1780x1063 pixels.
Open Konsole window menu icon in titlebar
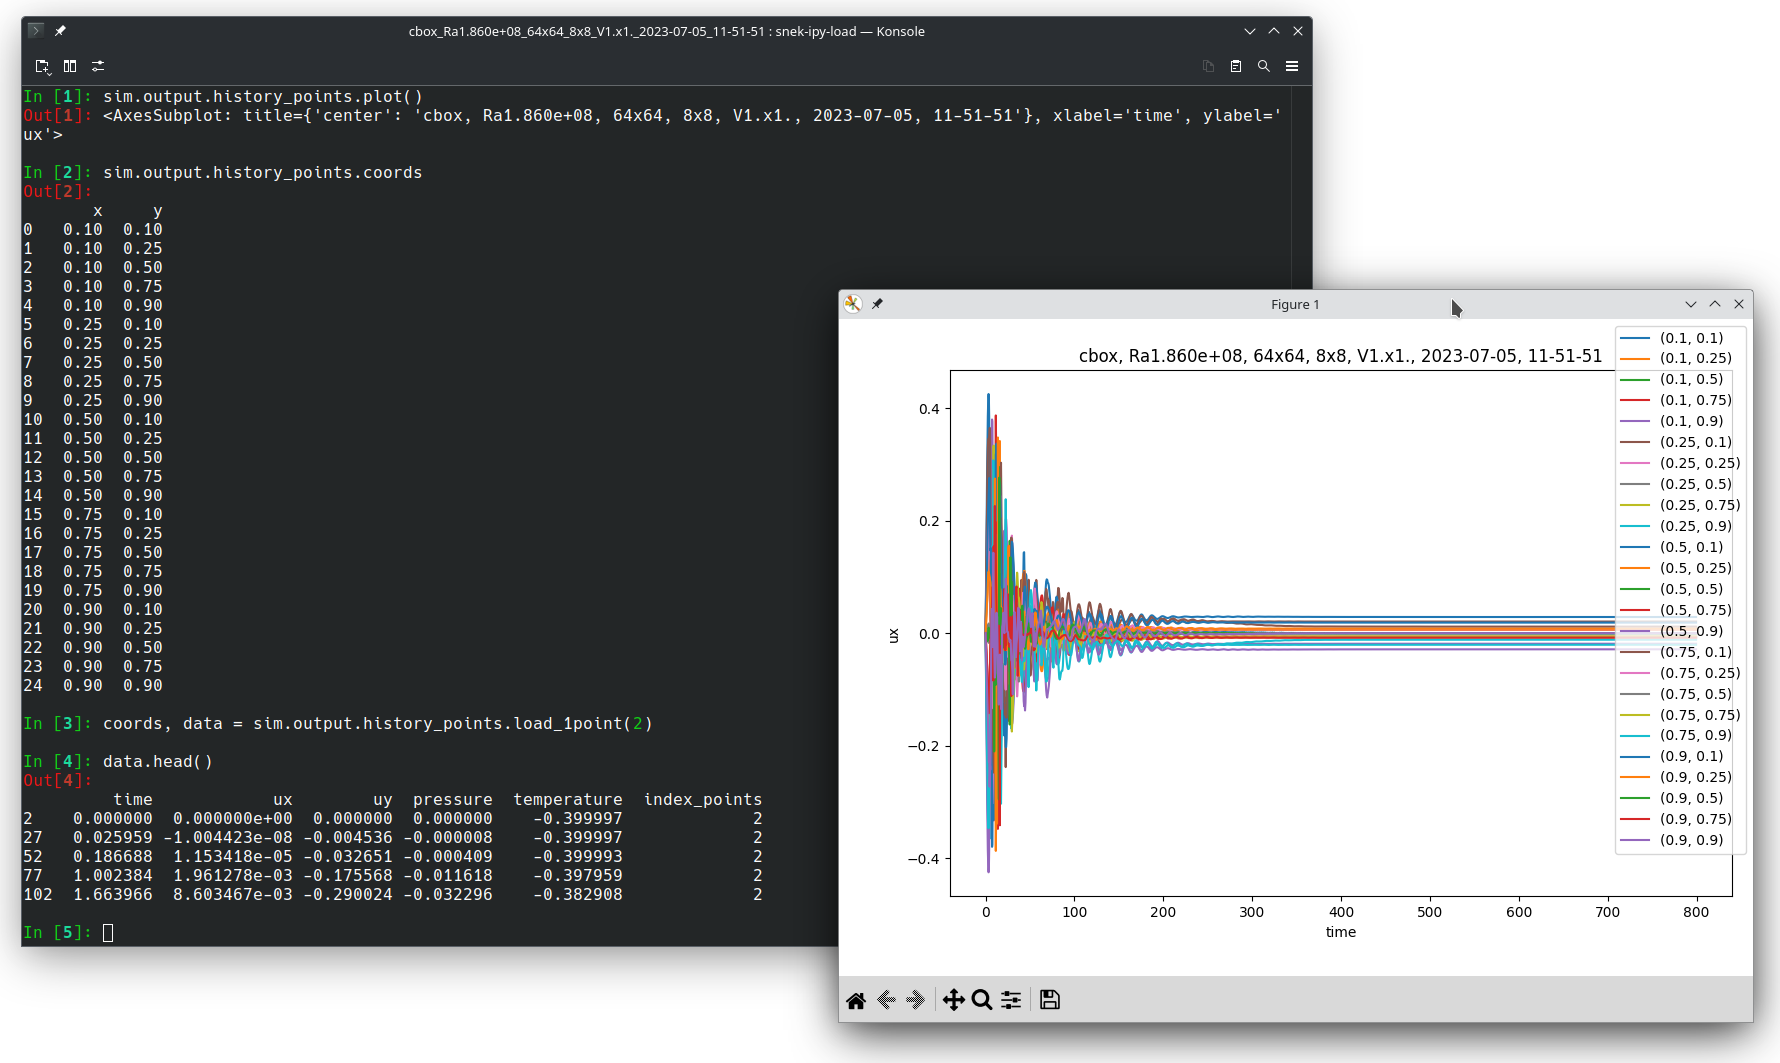pos(36,31)
